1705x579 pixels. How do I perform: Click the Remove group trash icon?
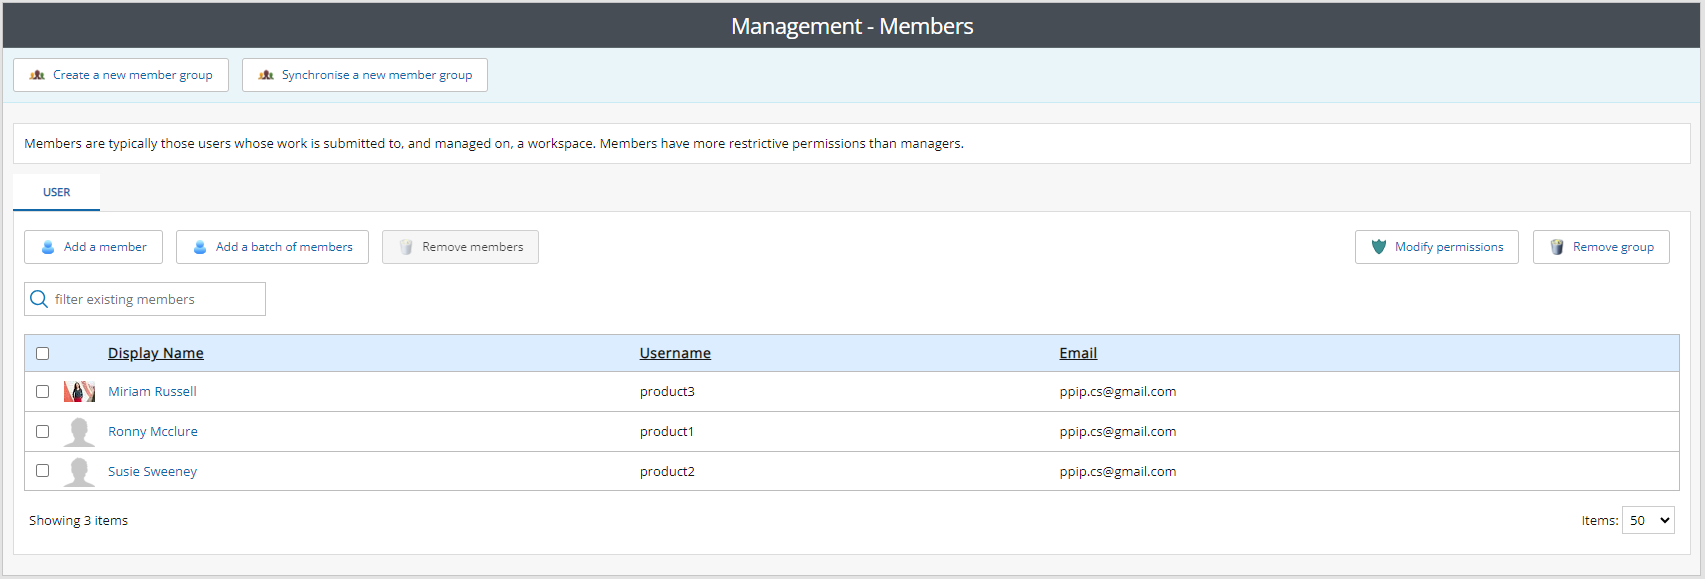tap(1557, 247)
